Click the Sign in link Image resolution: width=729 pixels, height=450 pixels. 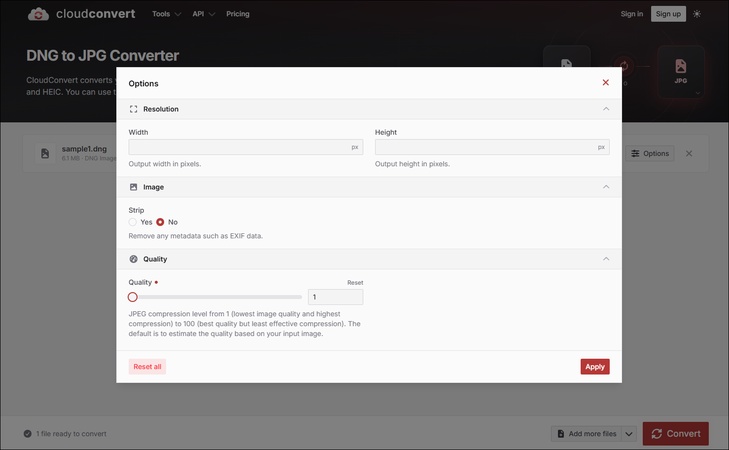coord(631,14)
